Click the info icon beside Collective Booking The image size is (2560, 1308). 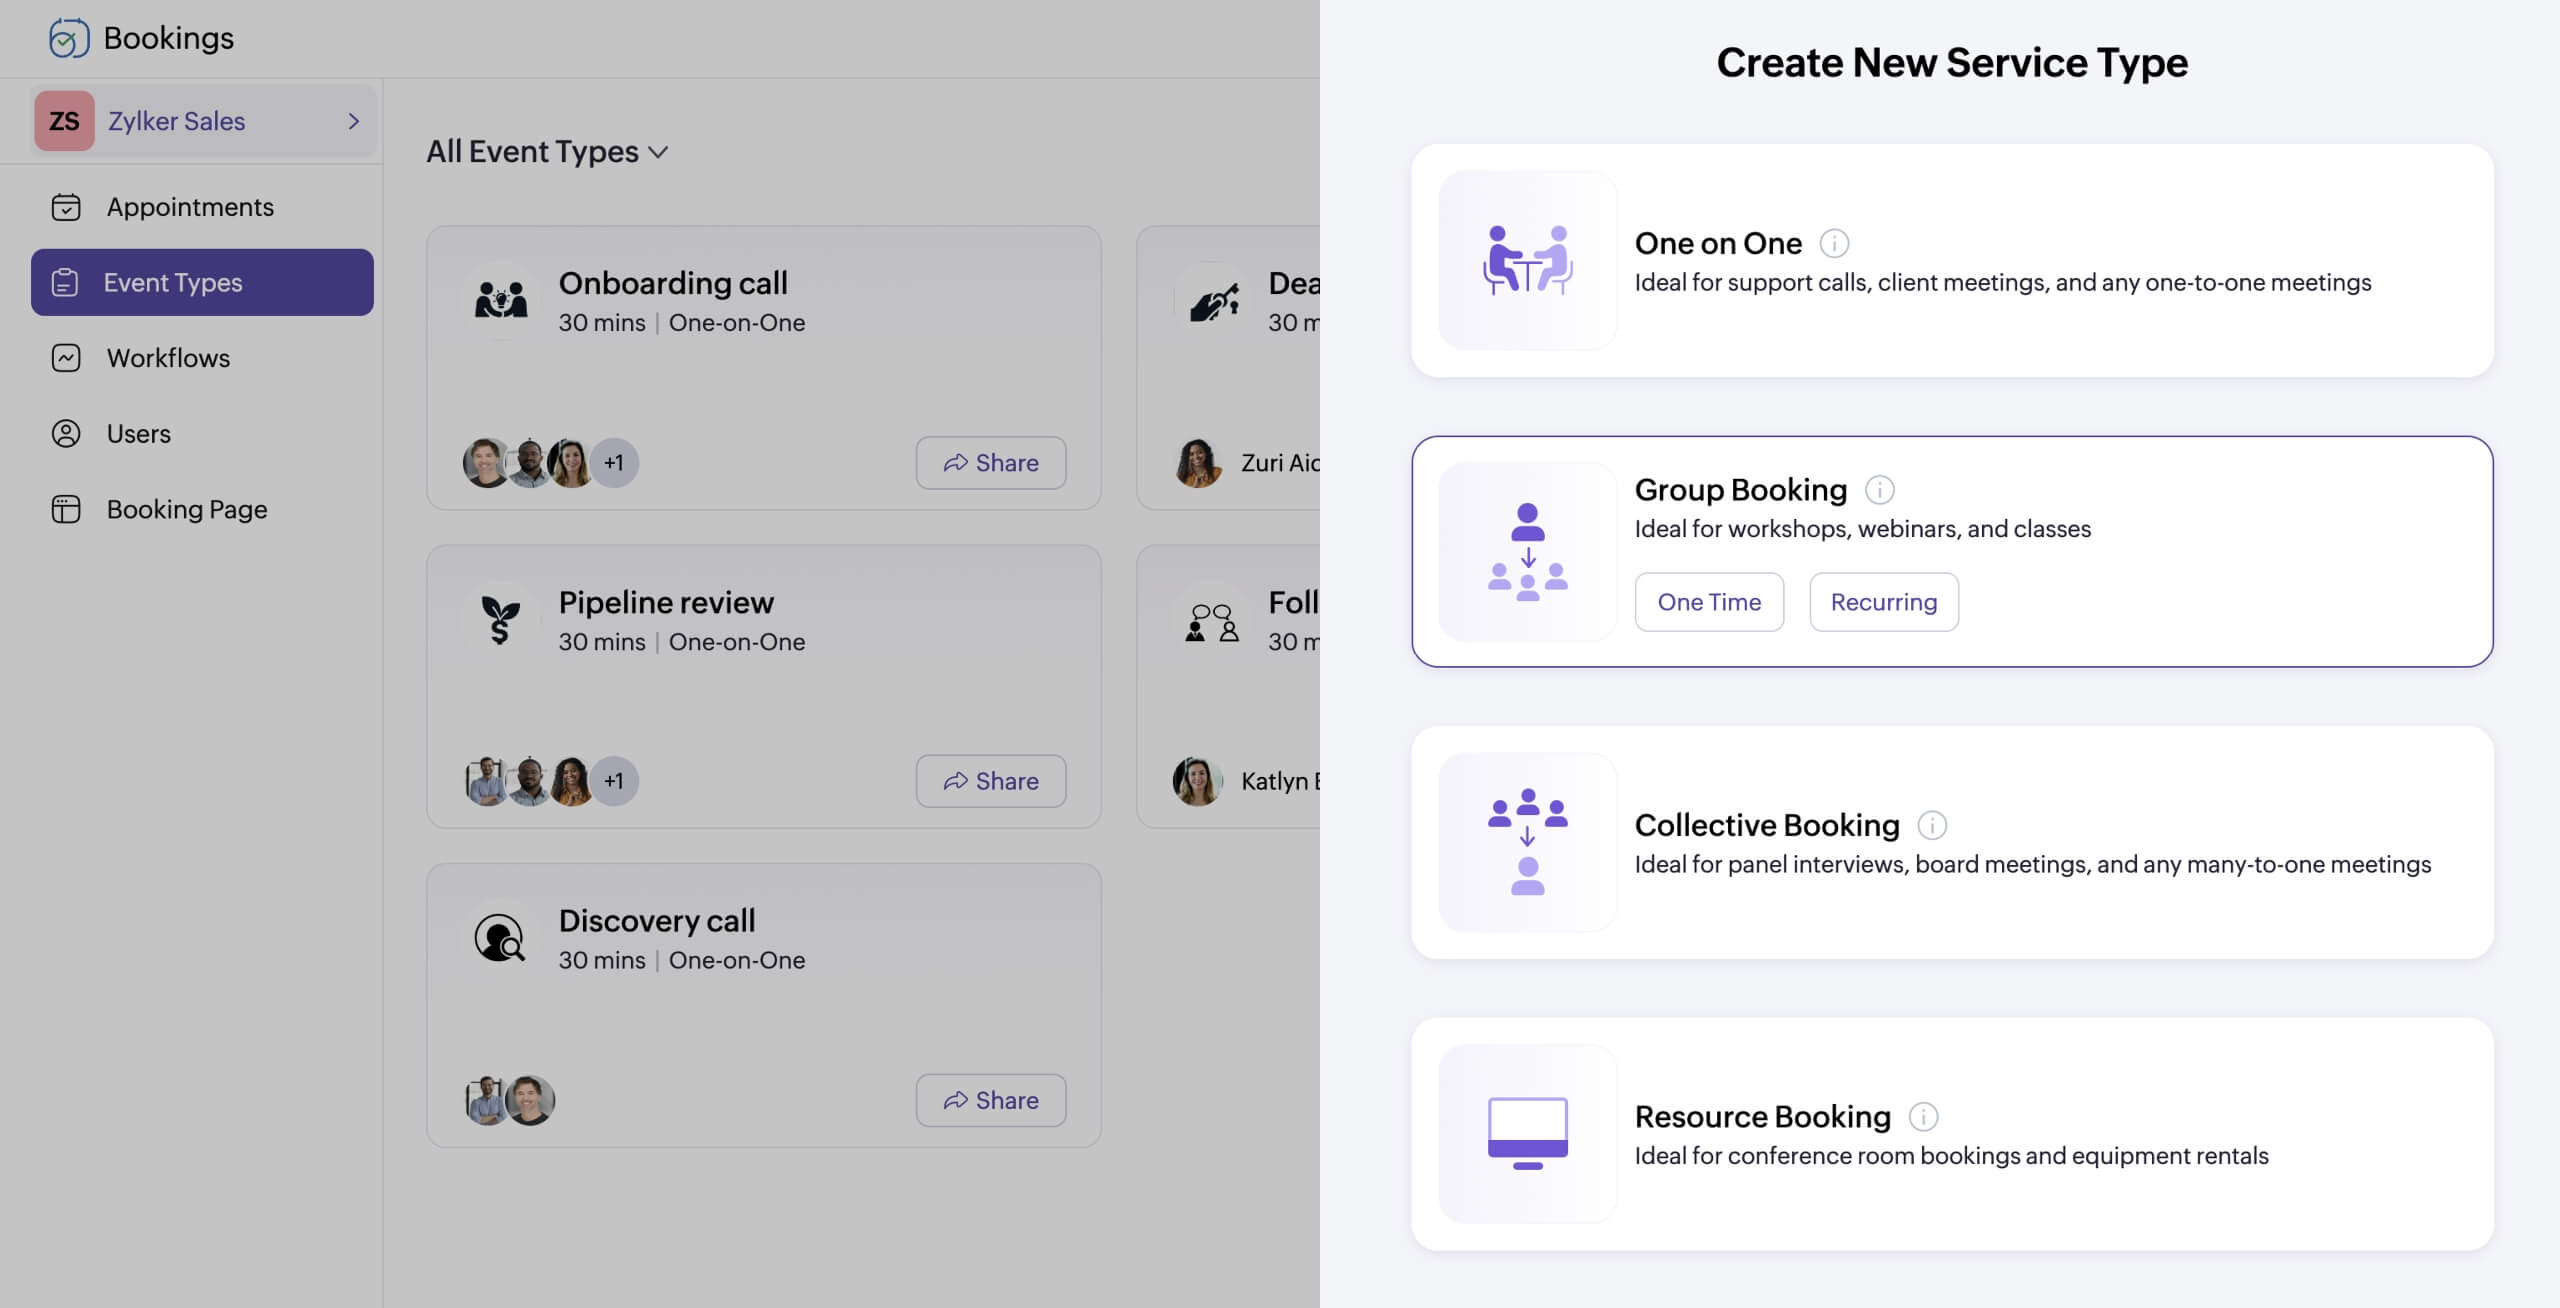tap(1931, 825)
